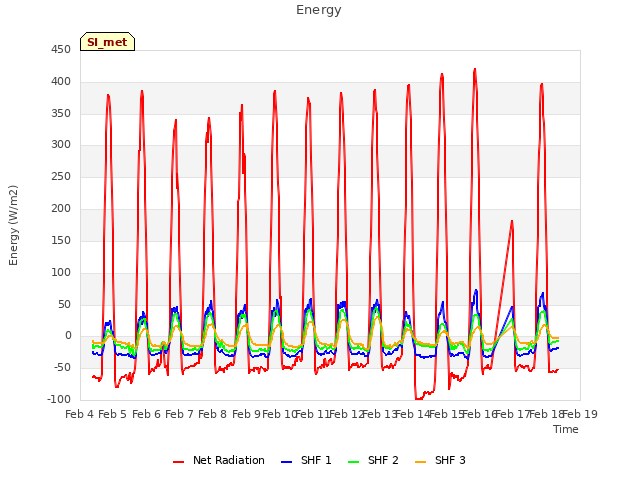The height and width of the screenshot is (480, 640).
Task: Click the Energy chart title
Action: coord(319,10)
